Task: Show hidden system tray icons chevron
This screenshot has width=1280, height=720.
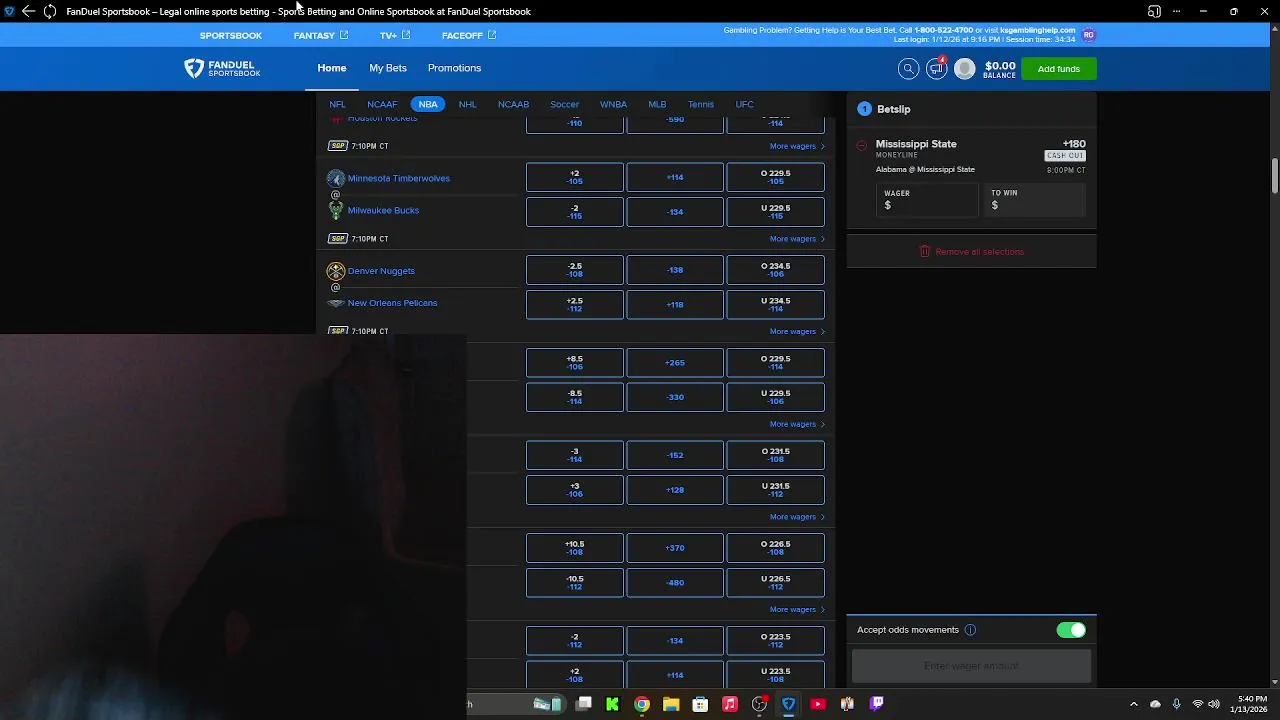Action: pyautogui.click(x=1133, y=704)
